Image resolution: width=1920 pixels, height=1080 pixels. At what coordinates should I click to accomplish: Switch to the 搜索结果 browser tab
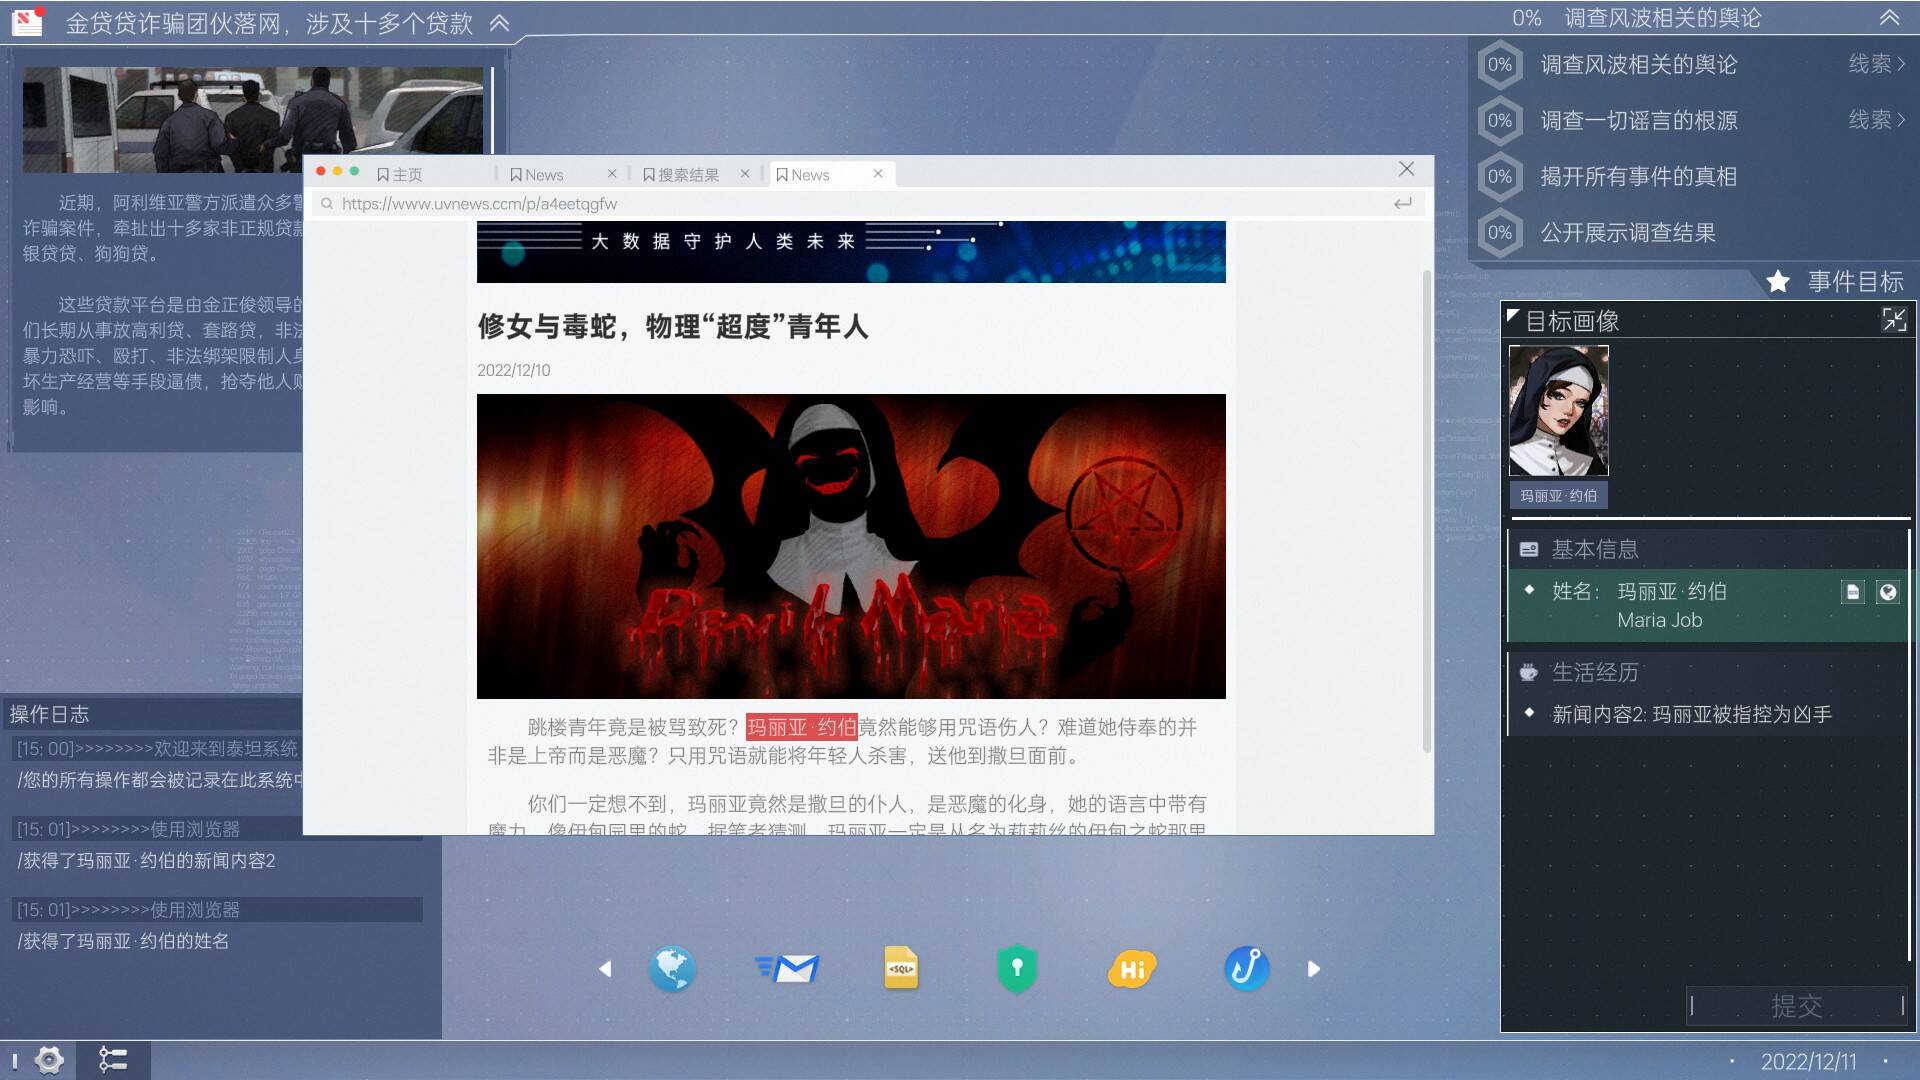click(x=688, y=175)
